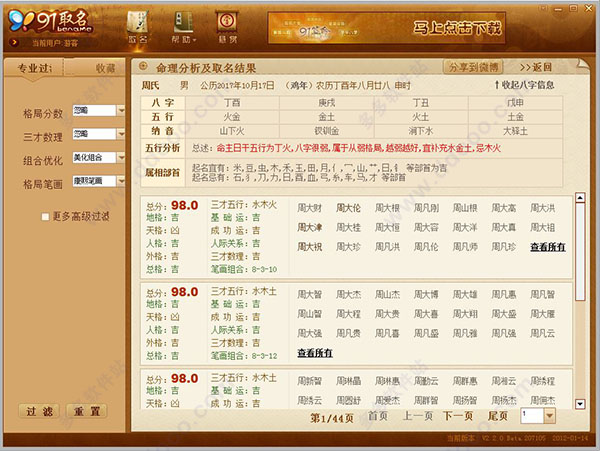Viewport: 600px width, 451px height.
Task: Select the name 周大财
Action: (x=310, y=208)
